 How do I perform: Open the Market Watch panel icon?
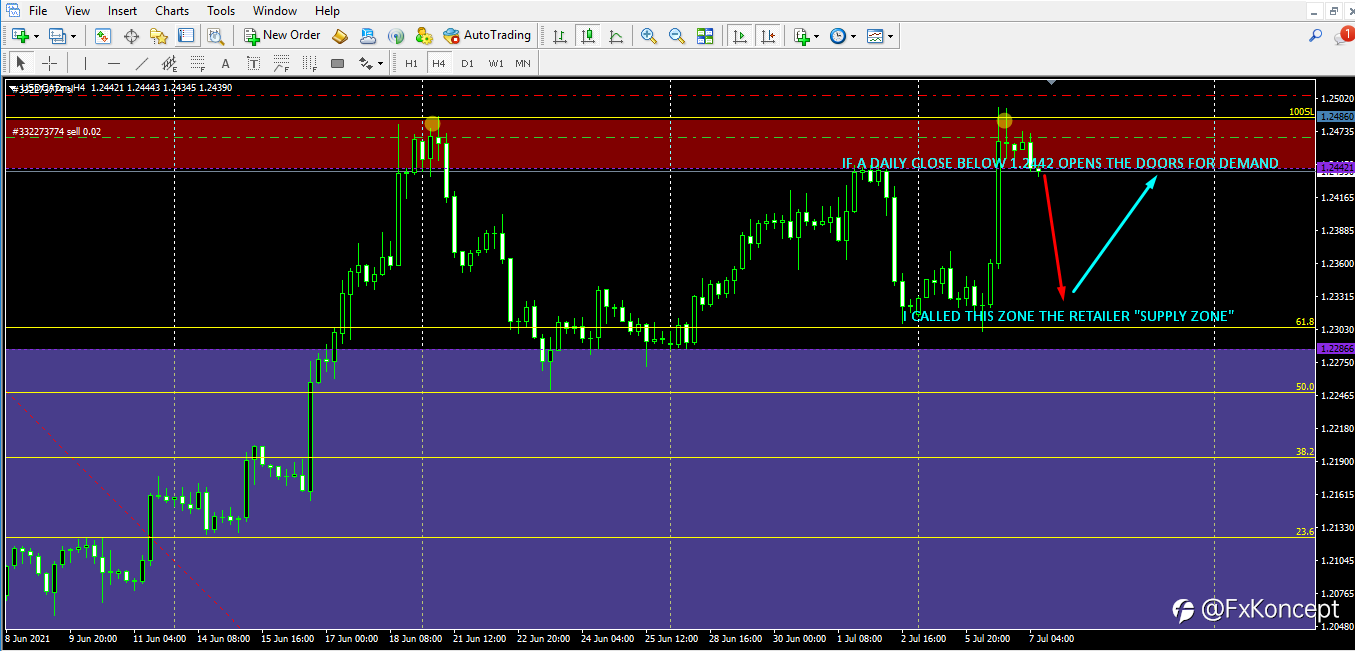tap(103, 36)
